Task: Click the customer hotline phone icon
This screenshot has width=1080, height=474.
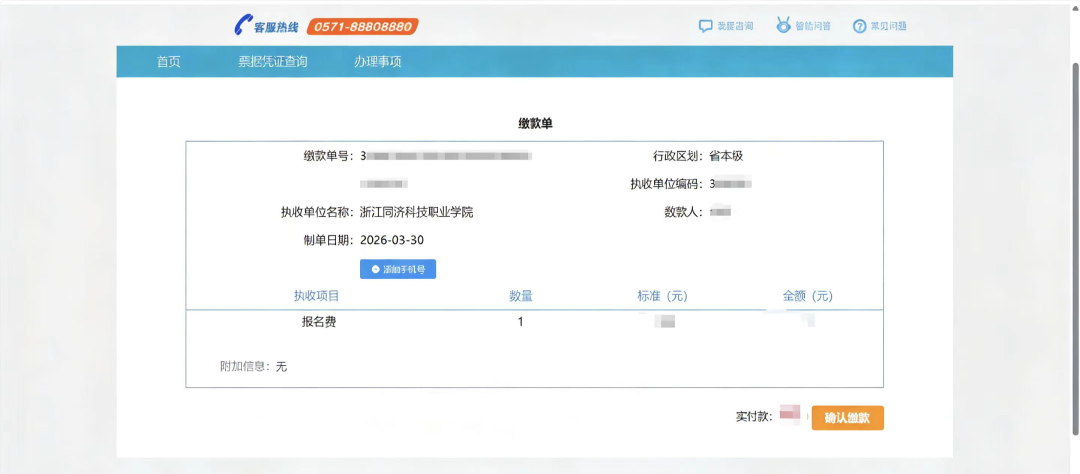Action: [x=243, y=26]
